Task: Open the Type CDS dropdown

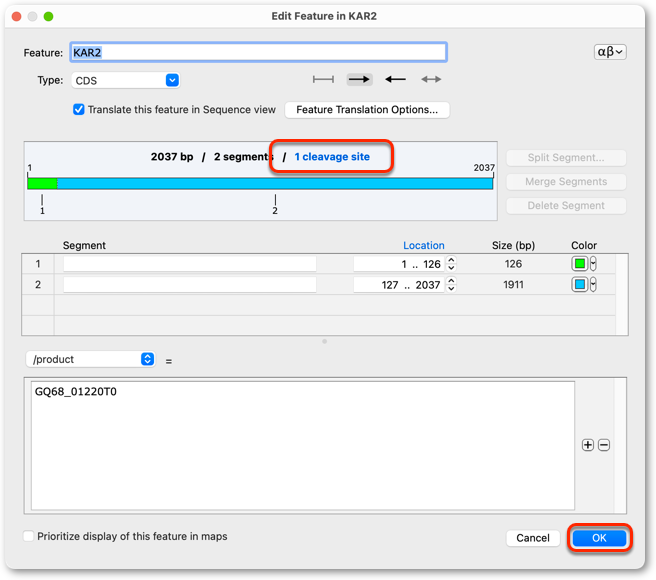Action: tap(126, 80)
